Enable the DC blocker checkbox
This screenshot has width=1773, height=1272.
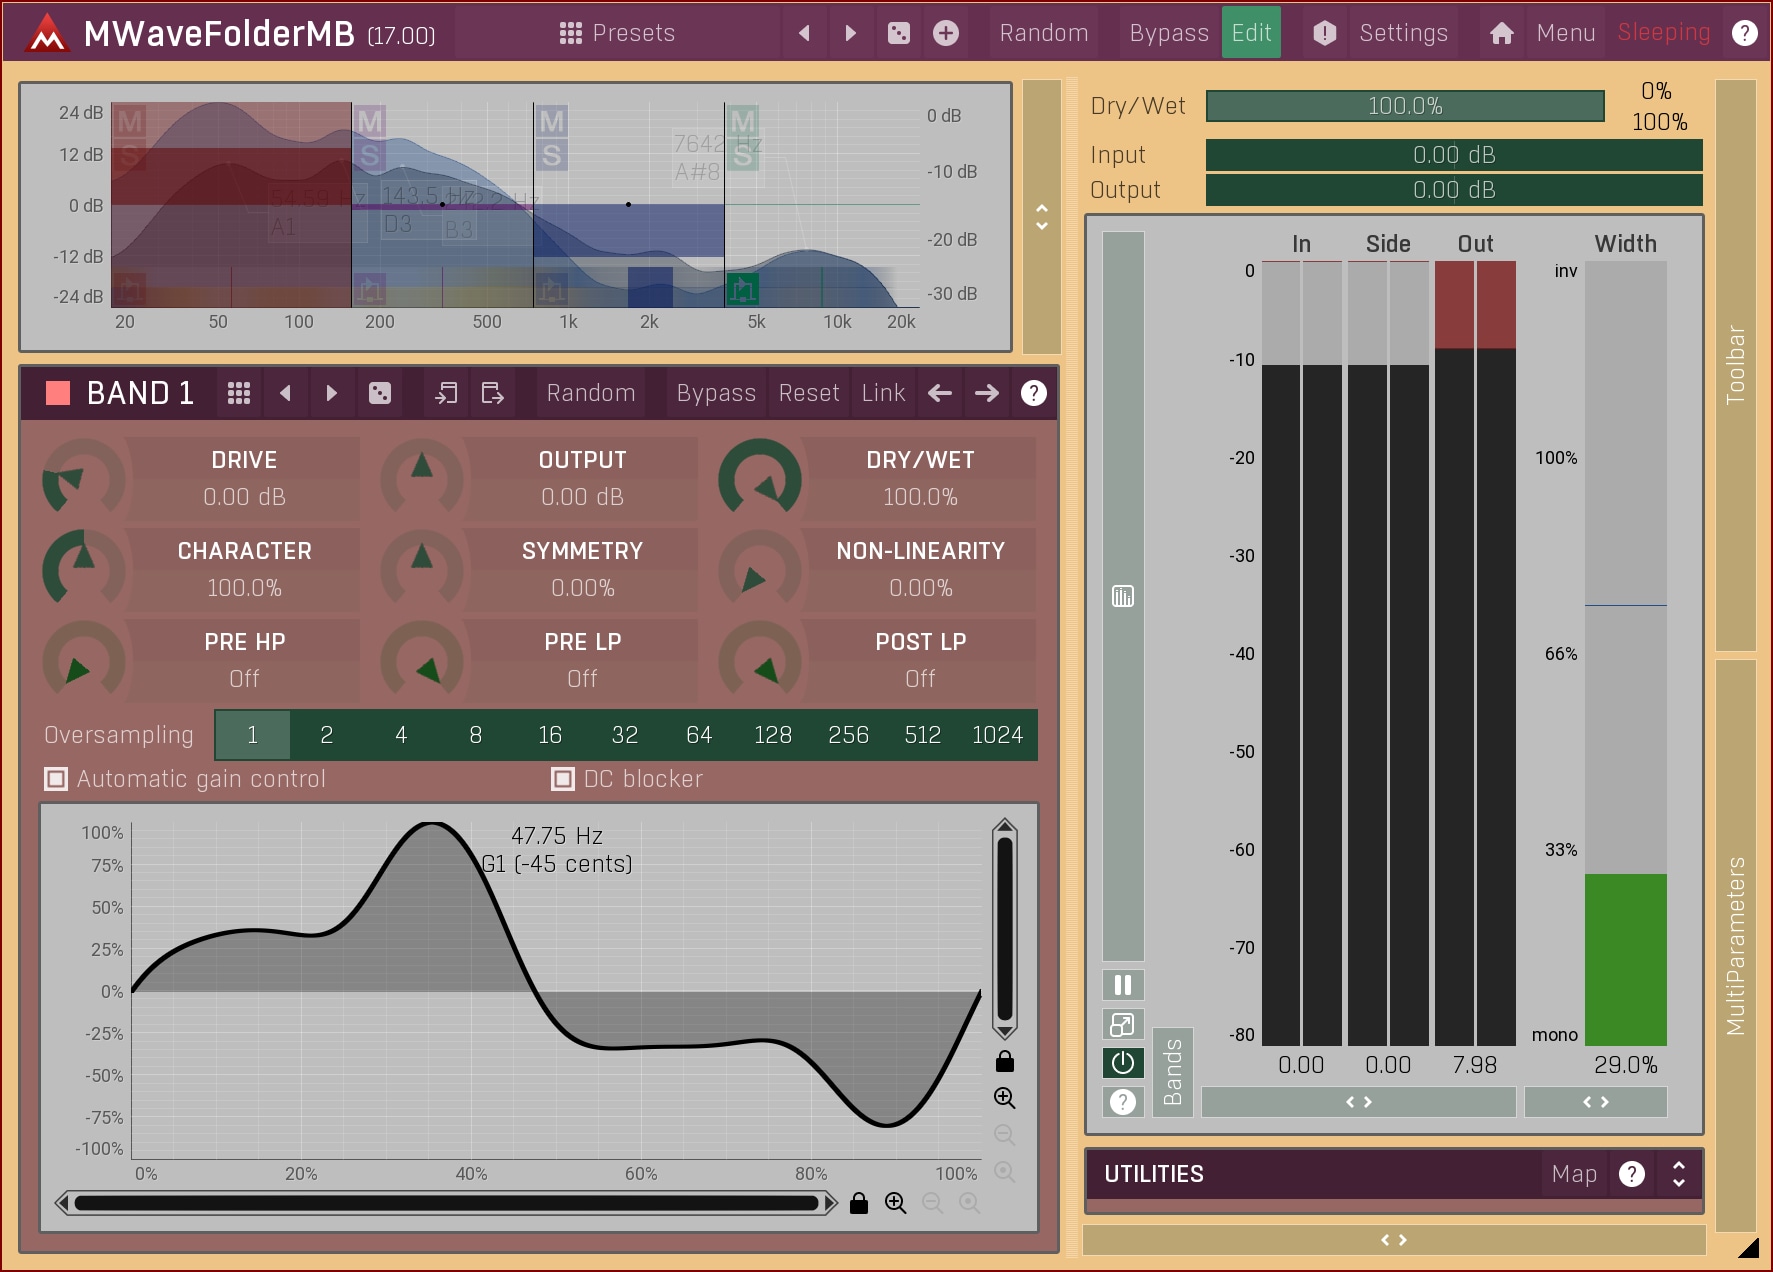coord(563,779)
